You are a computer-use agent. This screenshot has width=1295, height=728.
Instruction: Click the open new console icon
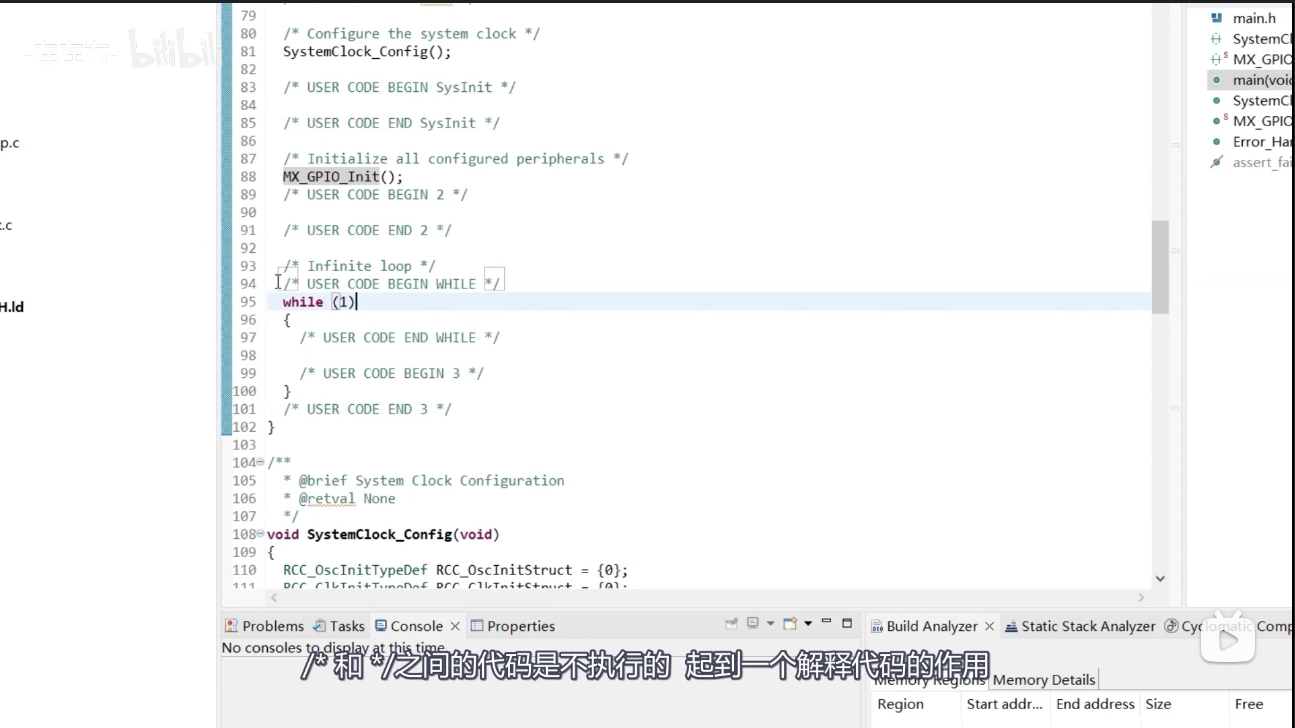point(790,623)
